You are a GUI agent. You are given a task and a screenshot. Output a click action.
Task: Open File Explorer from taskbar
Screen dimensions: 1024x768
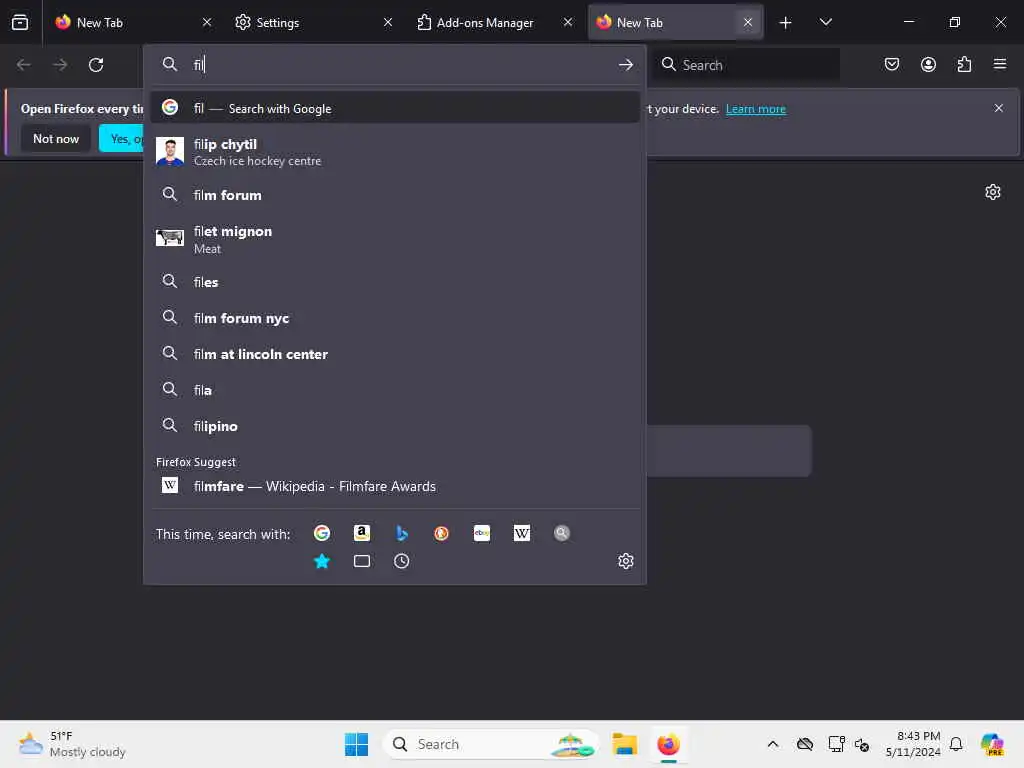tap(624, 744)
